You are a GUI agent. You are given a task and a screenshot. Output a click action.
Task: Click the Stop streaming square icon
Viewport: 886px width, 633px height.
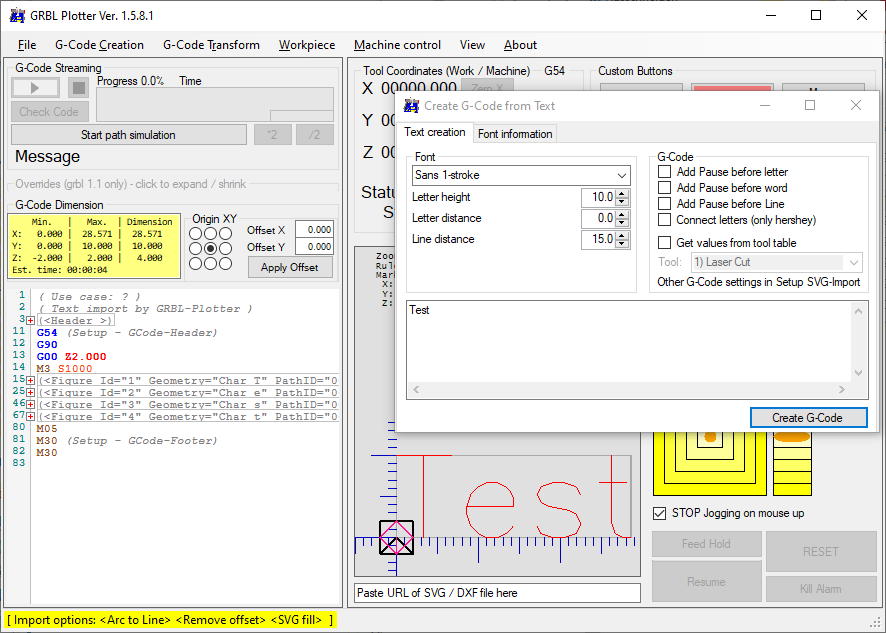[x=77, y=87]
